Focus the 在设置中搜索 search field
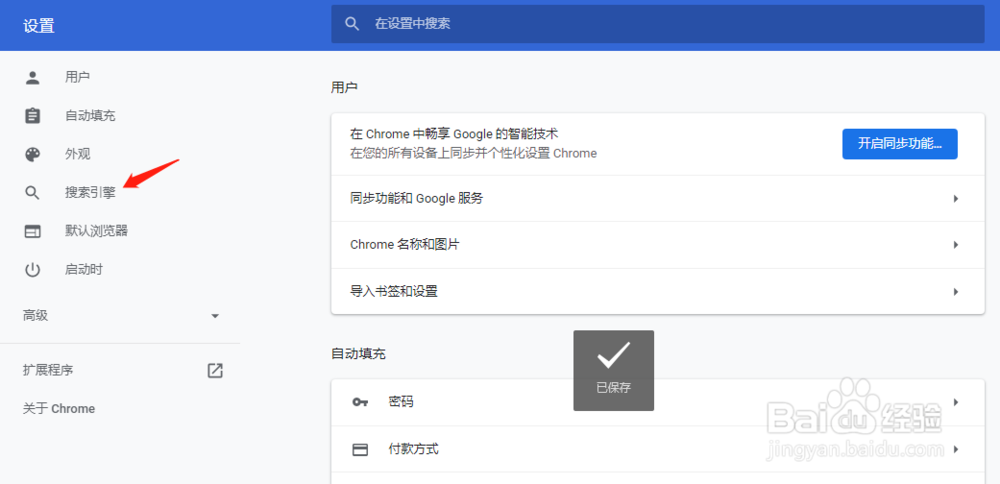Viewport: 1000px width, 484px height. click(658, 24)
